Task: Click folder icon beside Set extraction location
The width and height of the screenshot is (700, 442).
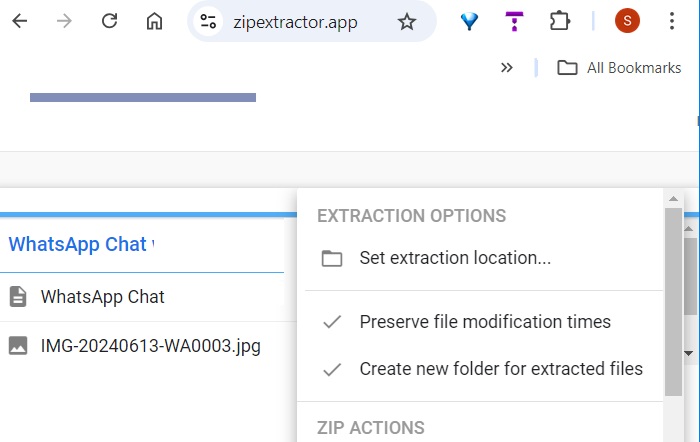Action: tap(332, 258)
